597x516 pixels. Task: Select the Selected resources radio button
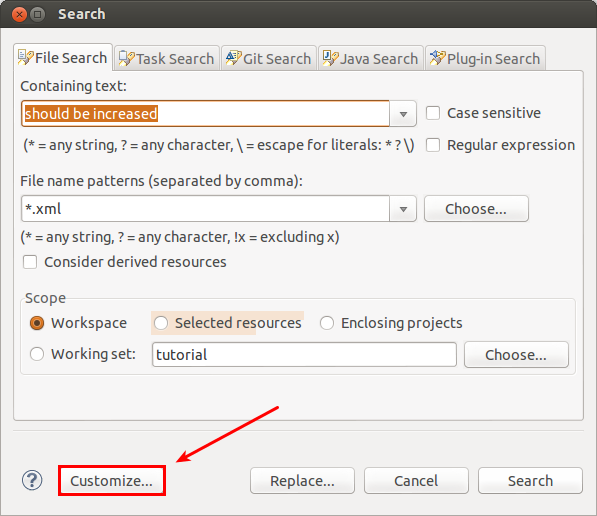tap(161, 323)
